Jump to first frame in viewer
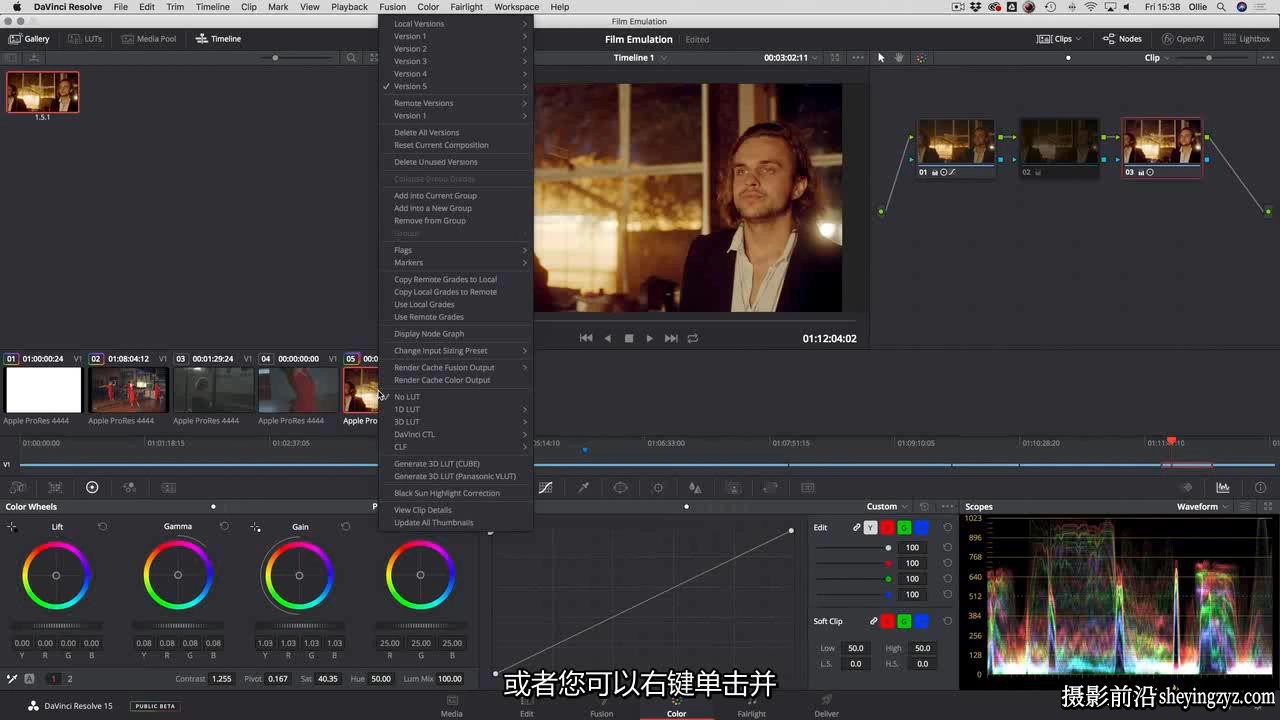The width and height of the screenshot is (1280, 720). coord(586,338)
